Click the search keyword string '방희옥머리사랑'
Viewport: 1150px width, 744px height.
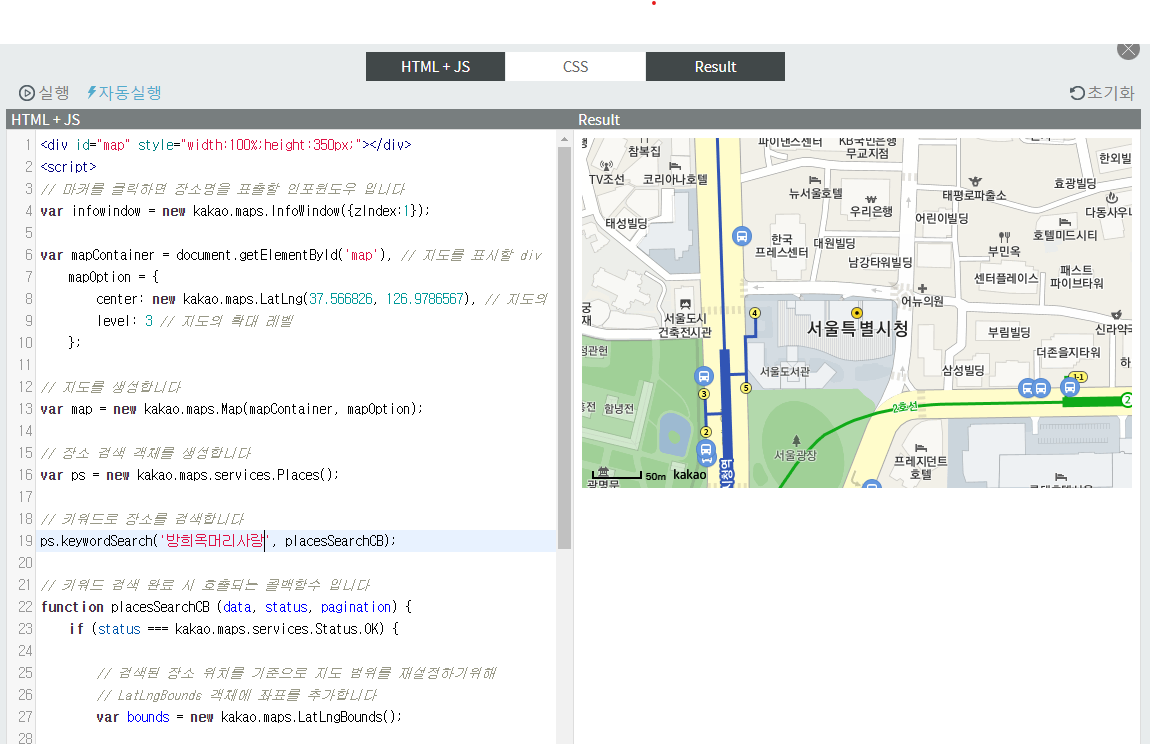coord(215,541)
